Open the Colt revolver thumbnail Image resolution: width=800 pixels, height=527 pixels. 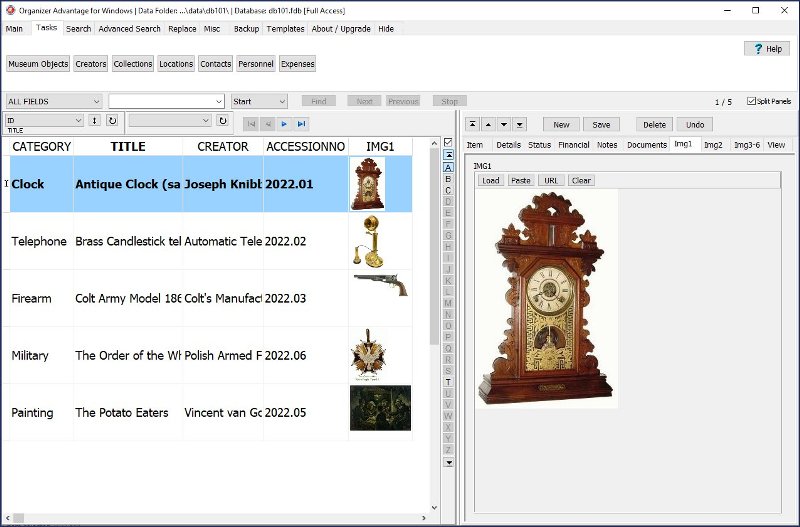tap(381, 285)
